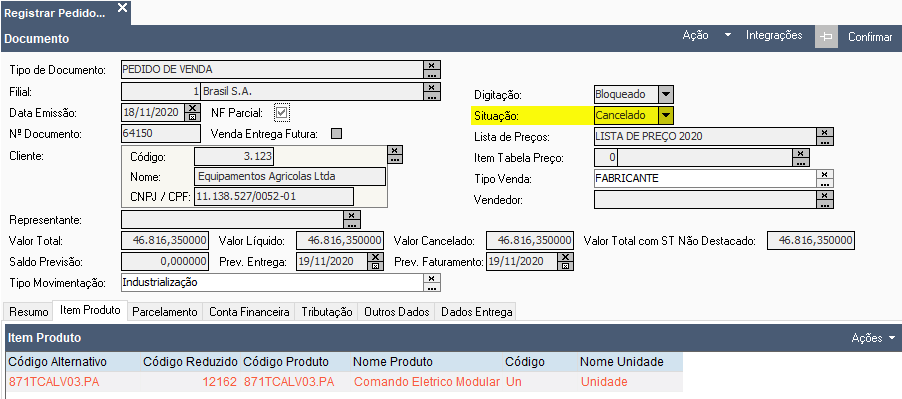Click the Tipo Movimentação Industrialização field

click(x=272, y=282)
